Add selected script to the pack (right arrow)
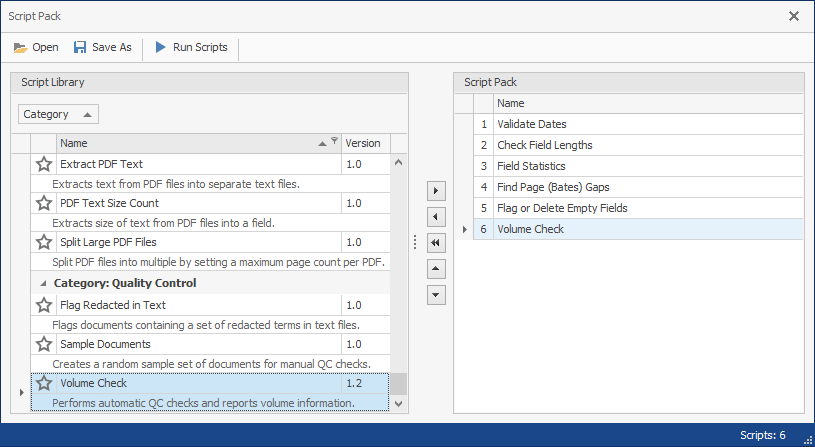 tap(435, 190)
